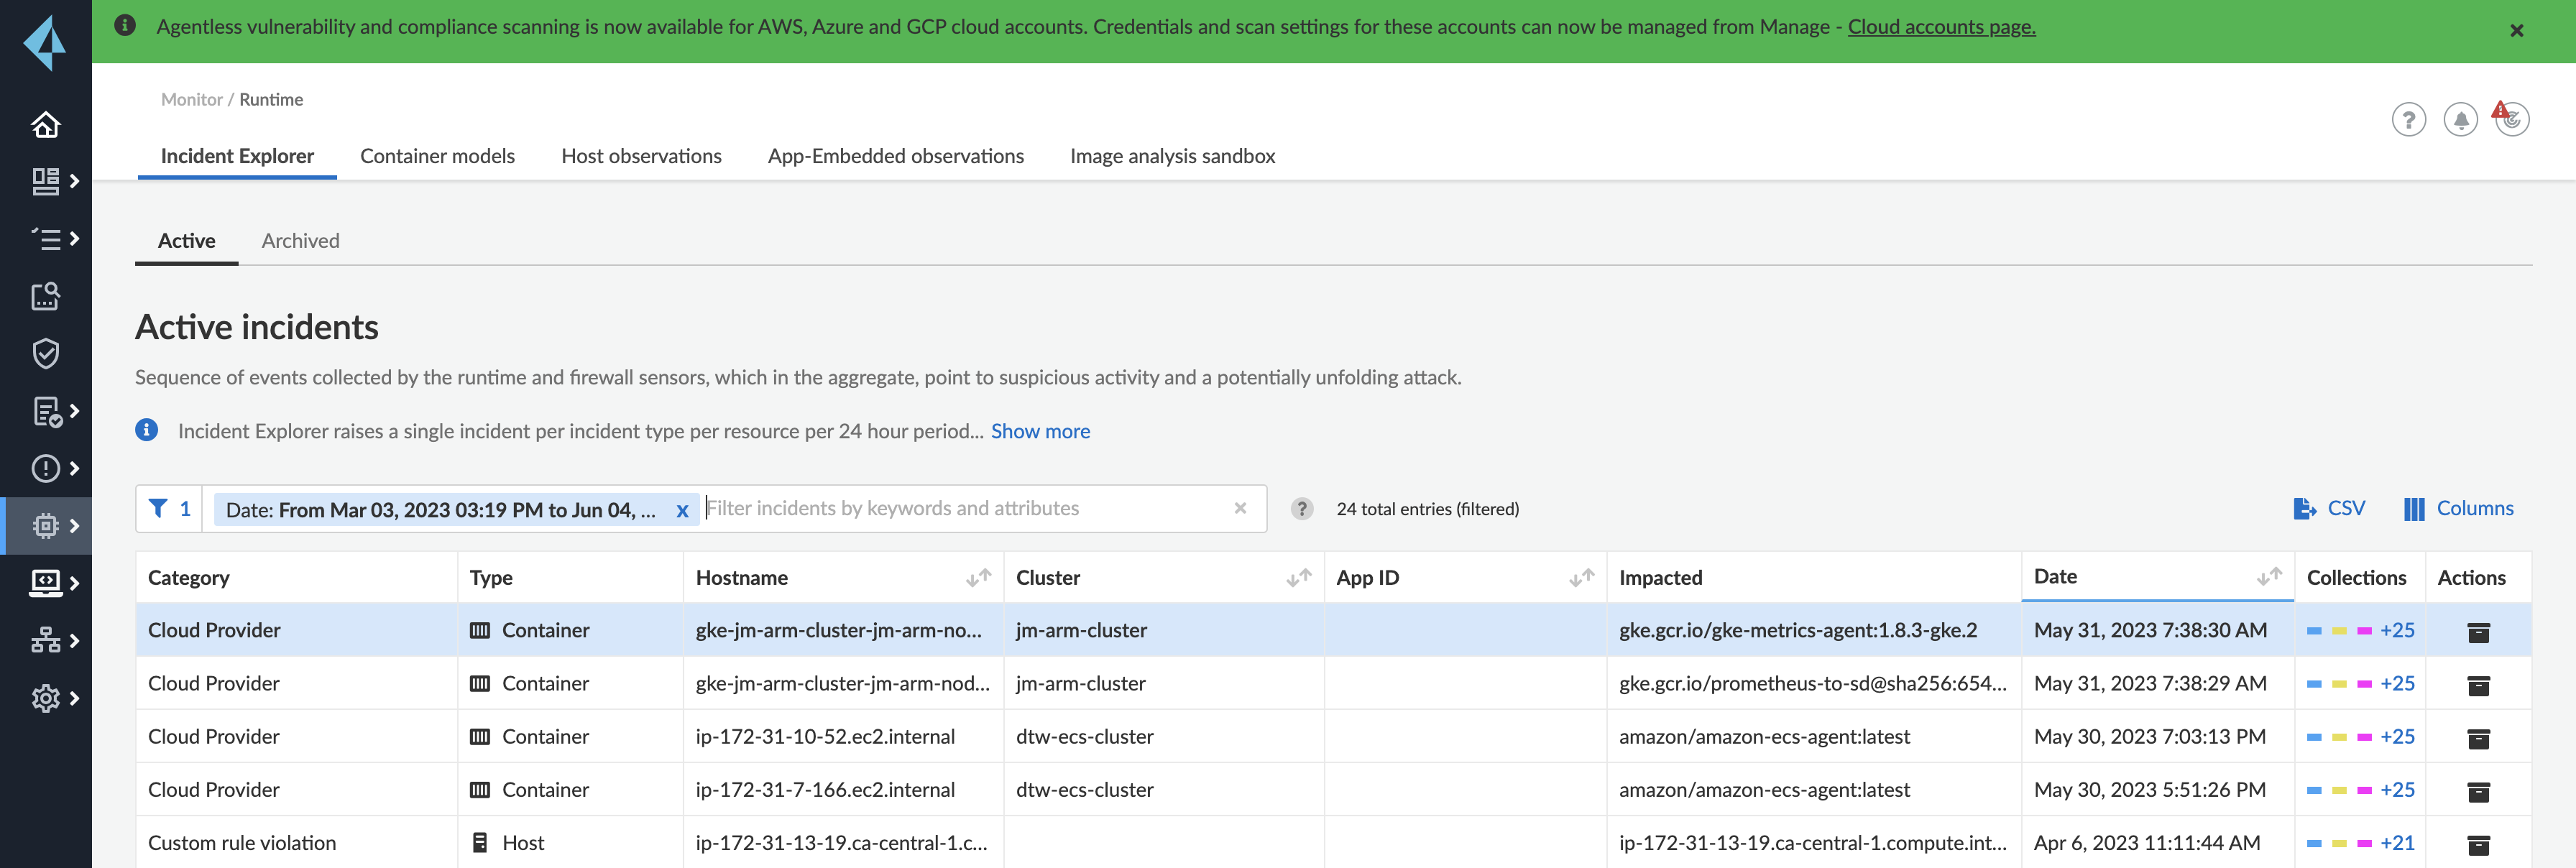
Task: Click the Defend shield sidebar icon
Action: [45, 353]
